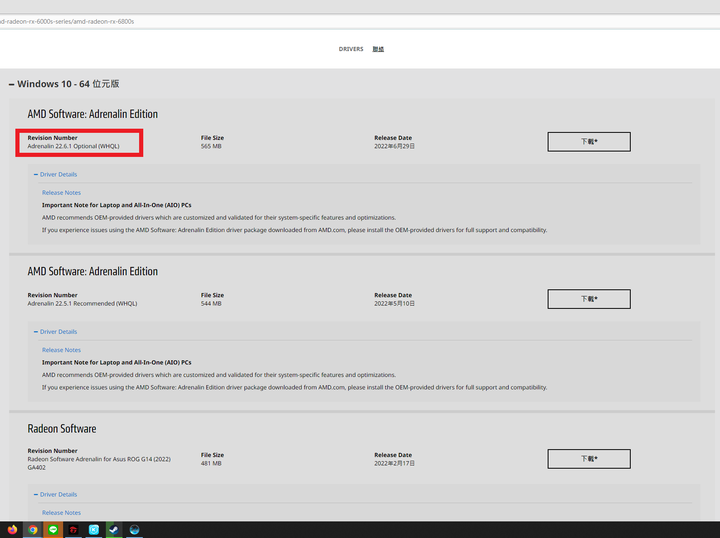Click 'Radeon Software Adrenalin for Asus ROG G14' text
The width and height of the screenshot is (720, 538).
[99, 463]
